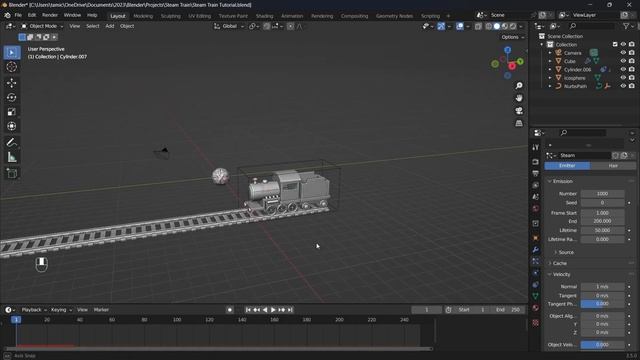Toggle visibility eye for Cube

pos(623,61)
